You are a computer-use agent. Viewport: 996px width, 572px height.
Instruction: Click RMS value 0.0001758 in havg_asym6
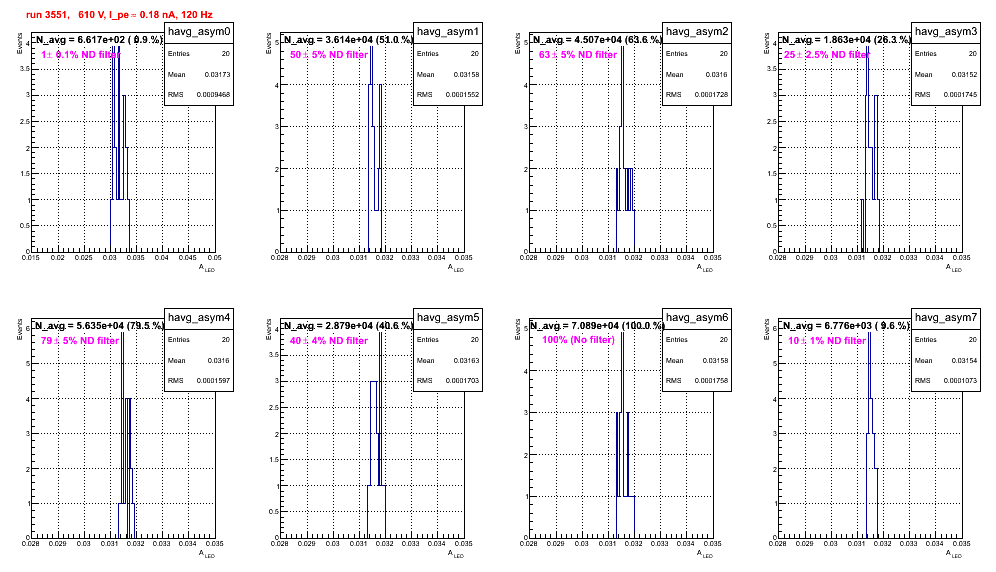[711, 381]
